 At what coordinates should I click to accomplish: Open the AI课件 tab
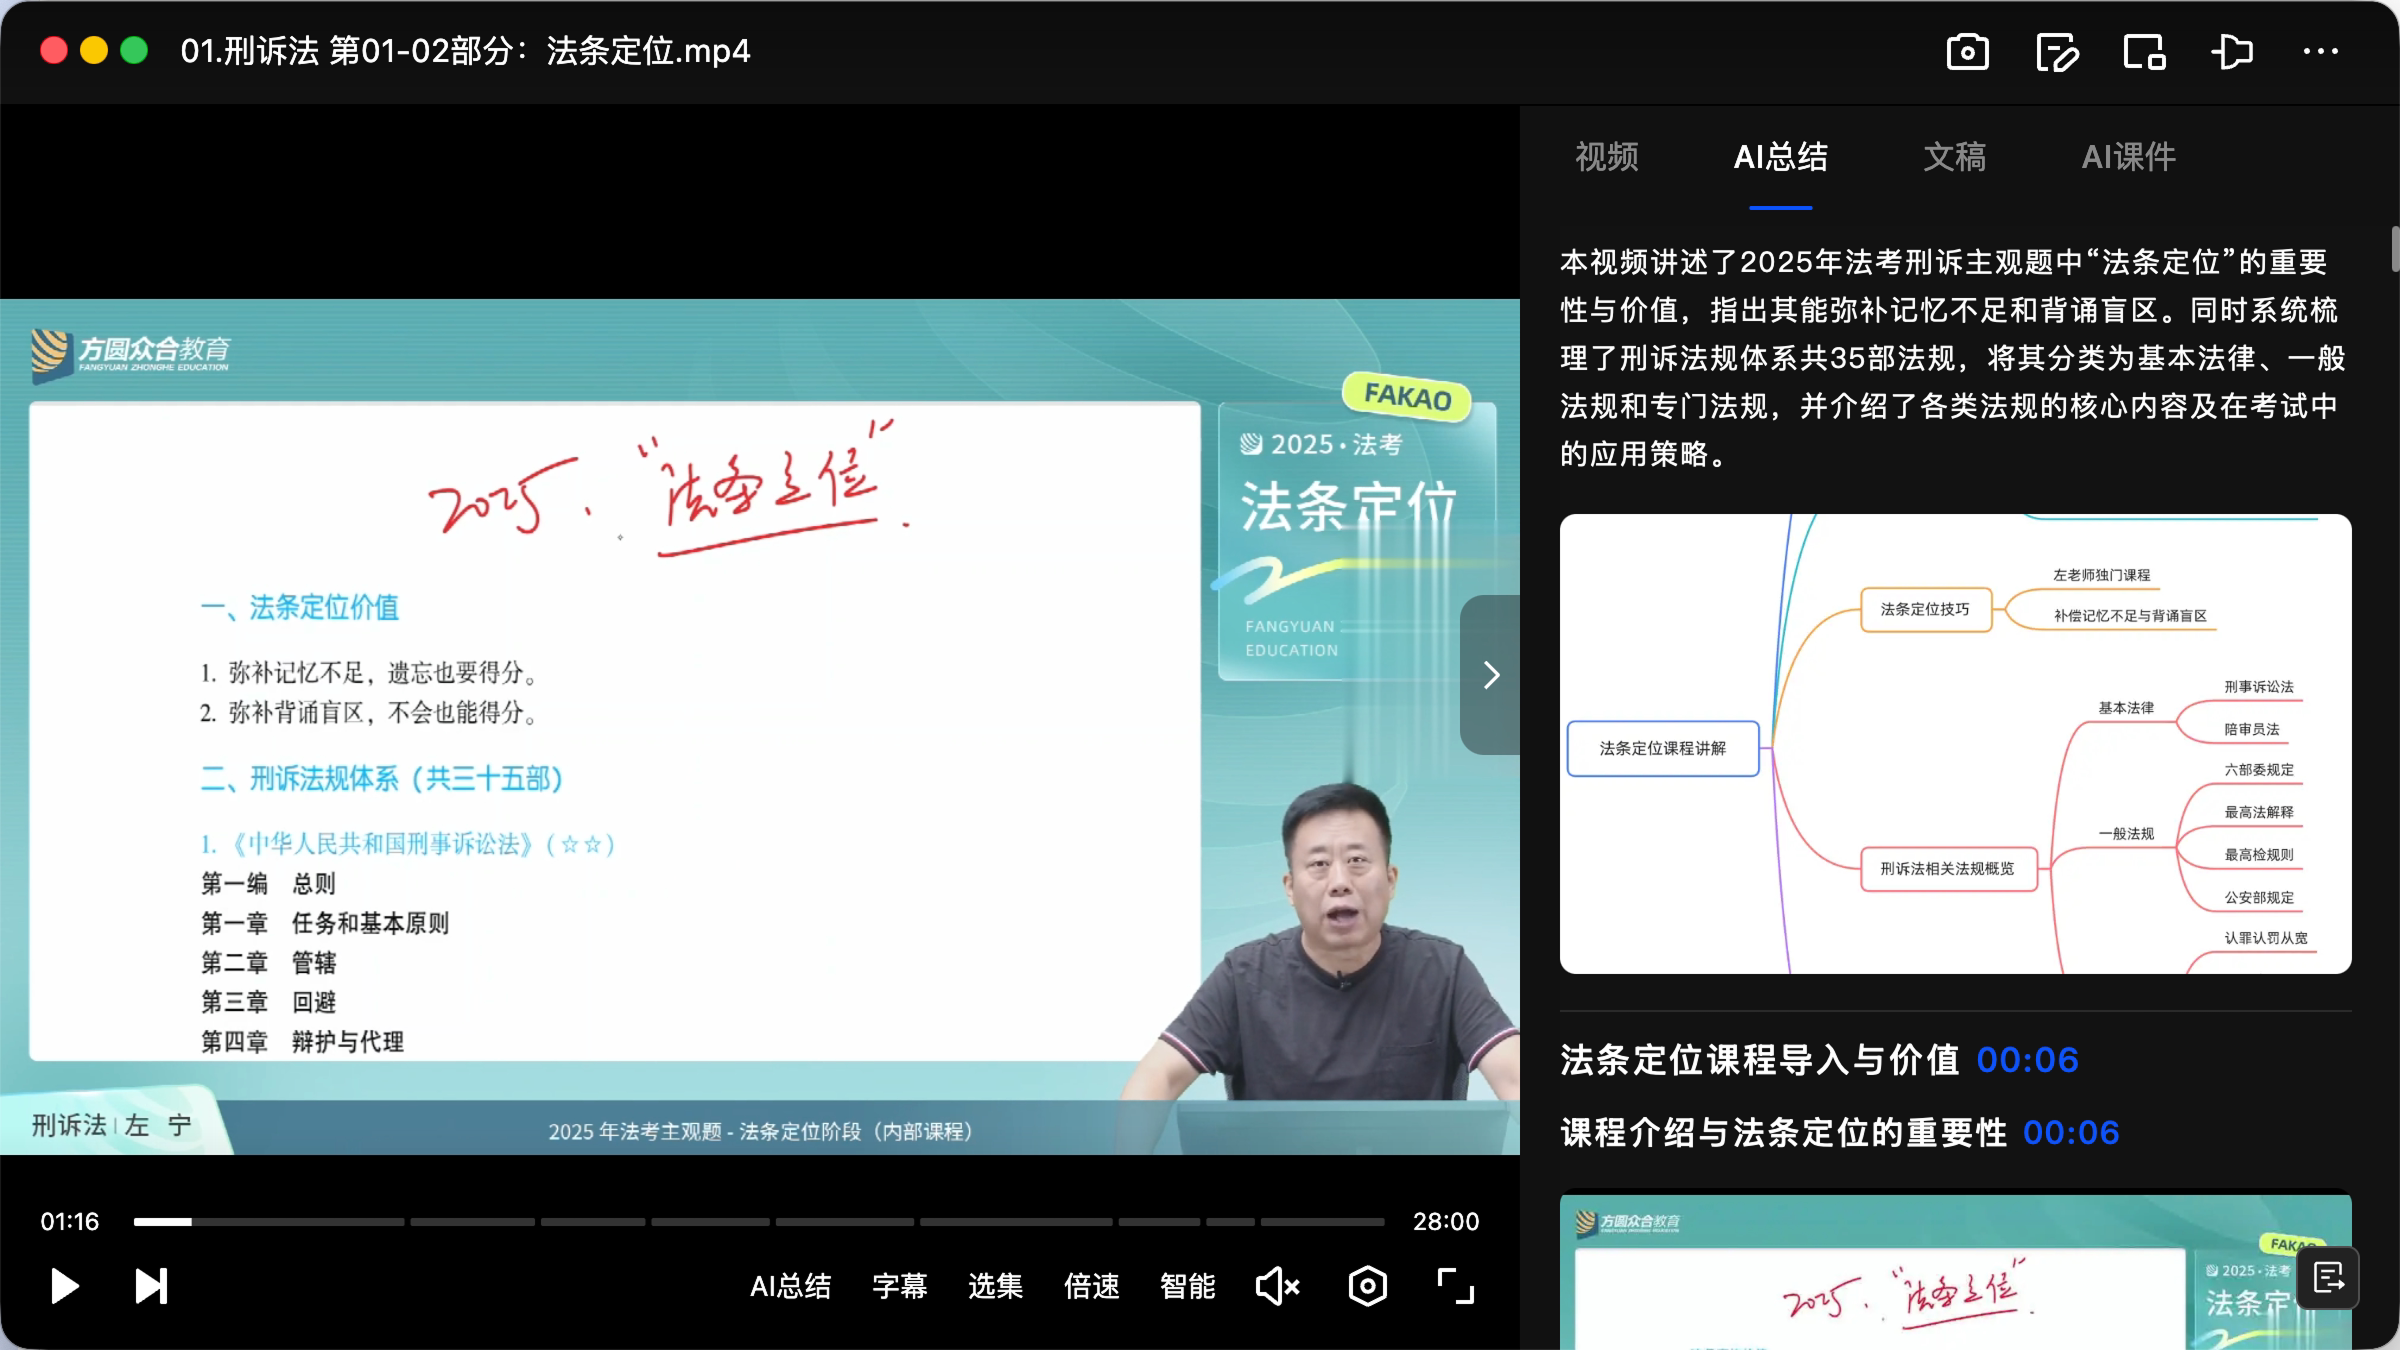[x=2128, y=157]
